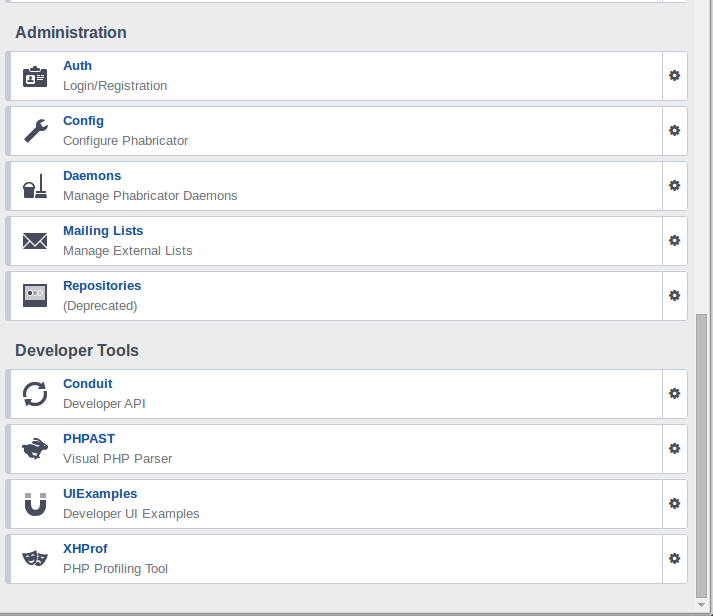
Task: Open the UIExamples application link
Action: pos(100,494)
